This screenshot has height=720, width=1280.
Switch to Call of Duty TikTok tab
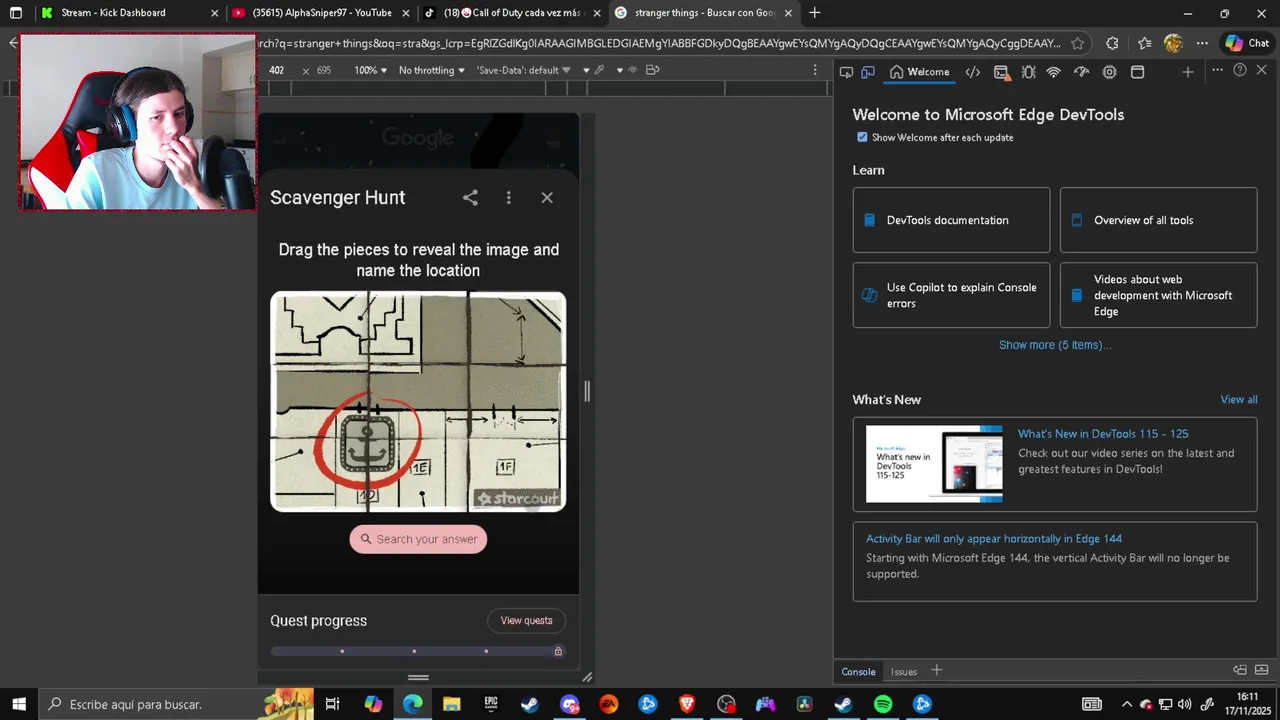point(512,13)
